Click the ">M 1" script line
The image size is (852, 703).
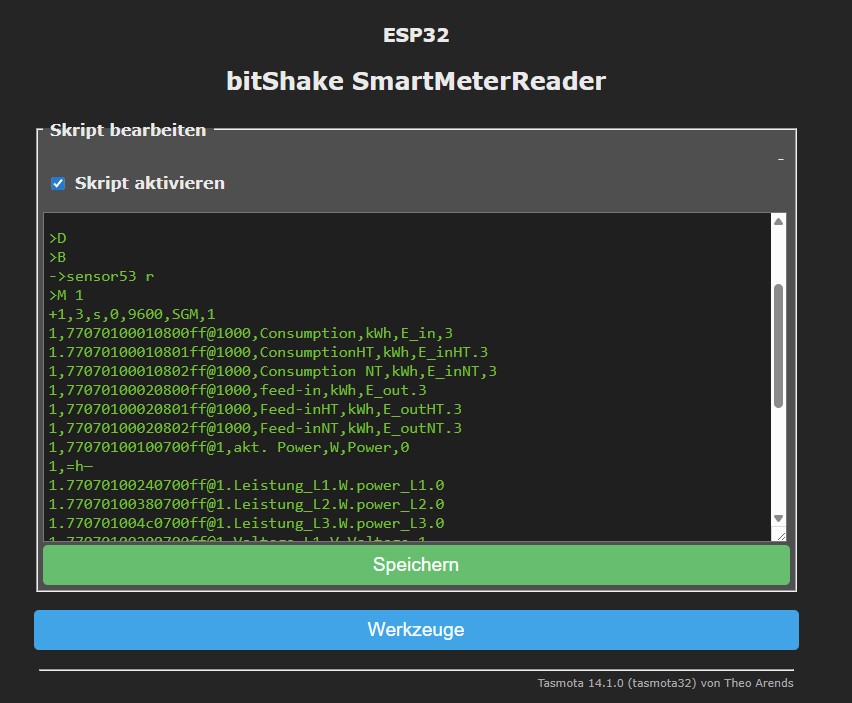click(x=66, y=296)
